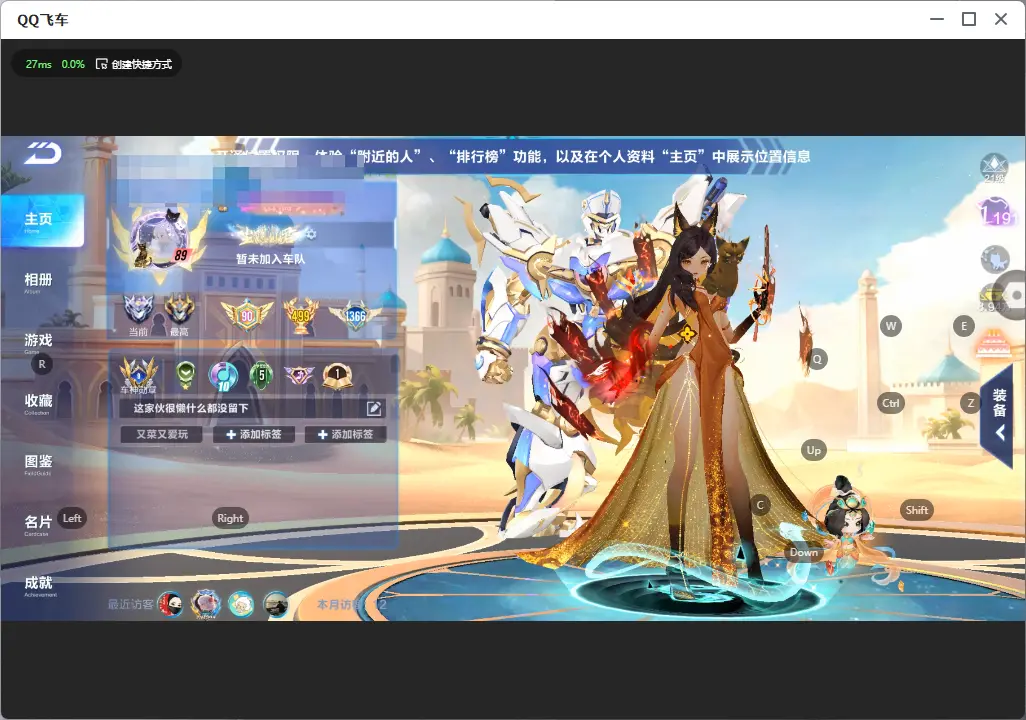Click the purple winged dance badge

pos(299,376)
